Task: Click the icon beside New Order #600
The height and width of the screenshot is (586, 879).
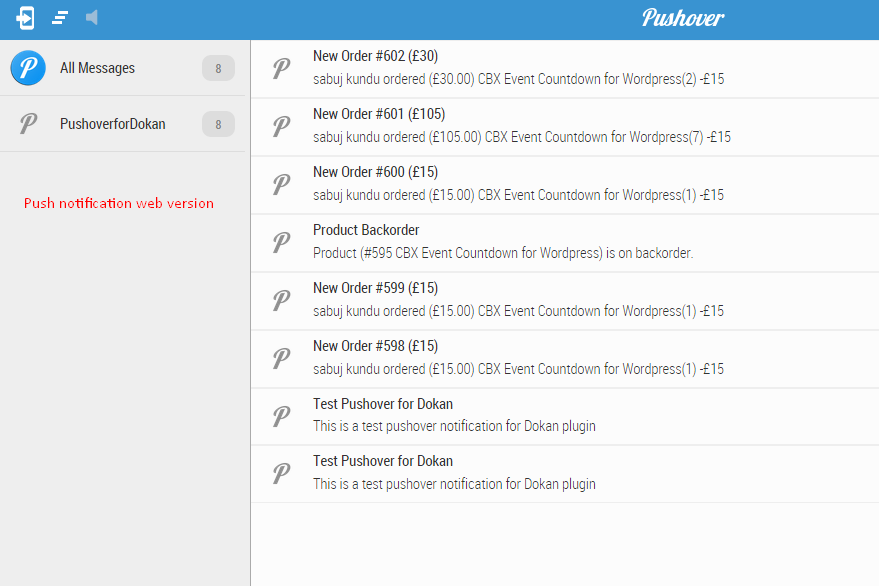Action: click(281, 184)
